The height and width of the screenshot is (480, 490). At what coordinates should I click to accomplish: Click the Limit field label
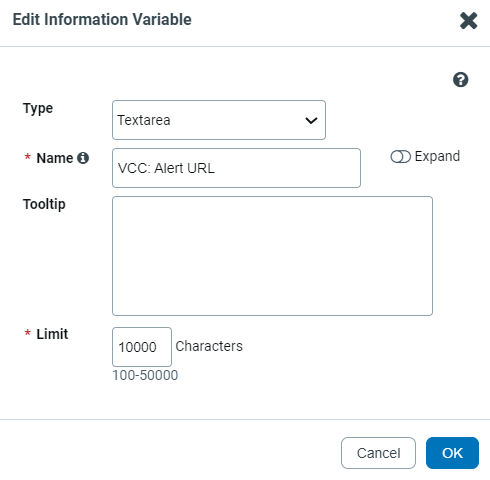[x=52, y=334]
